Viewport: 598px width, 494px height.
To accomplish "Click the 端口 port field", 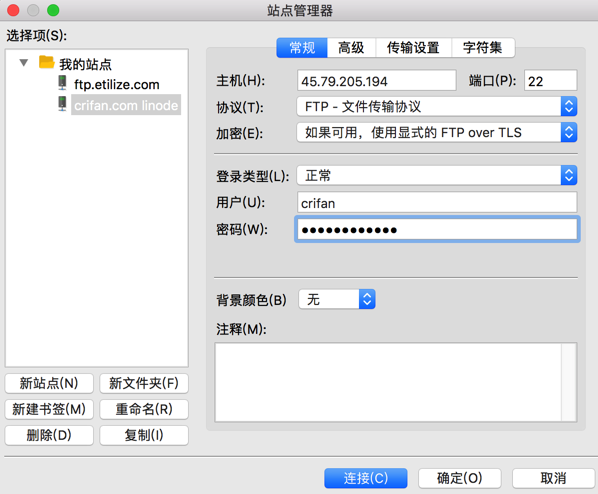I will pyautogui.click(x=550, y=80).
